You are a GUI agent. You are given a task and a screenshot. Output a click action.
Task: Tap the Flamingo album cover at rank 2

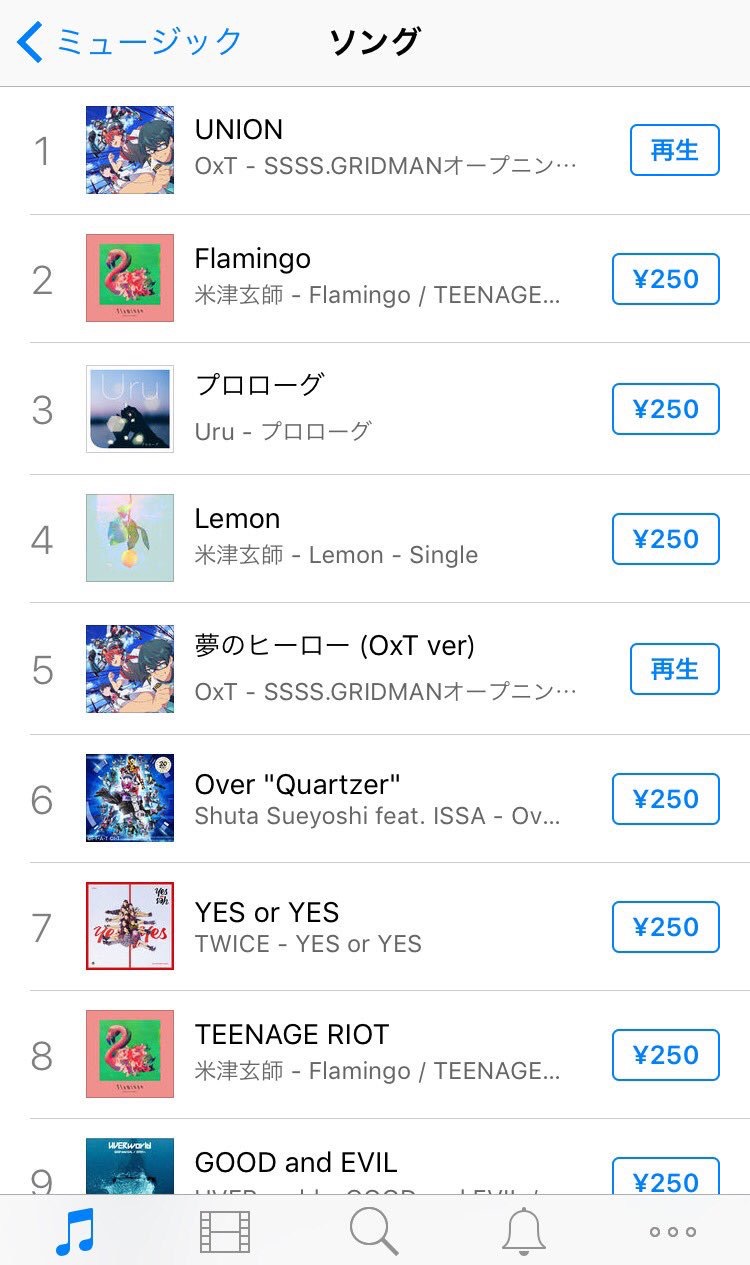[x=130, y=278]
